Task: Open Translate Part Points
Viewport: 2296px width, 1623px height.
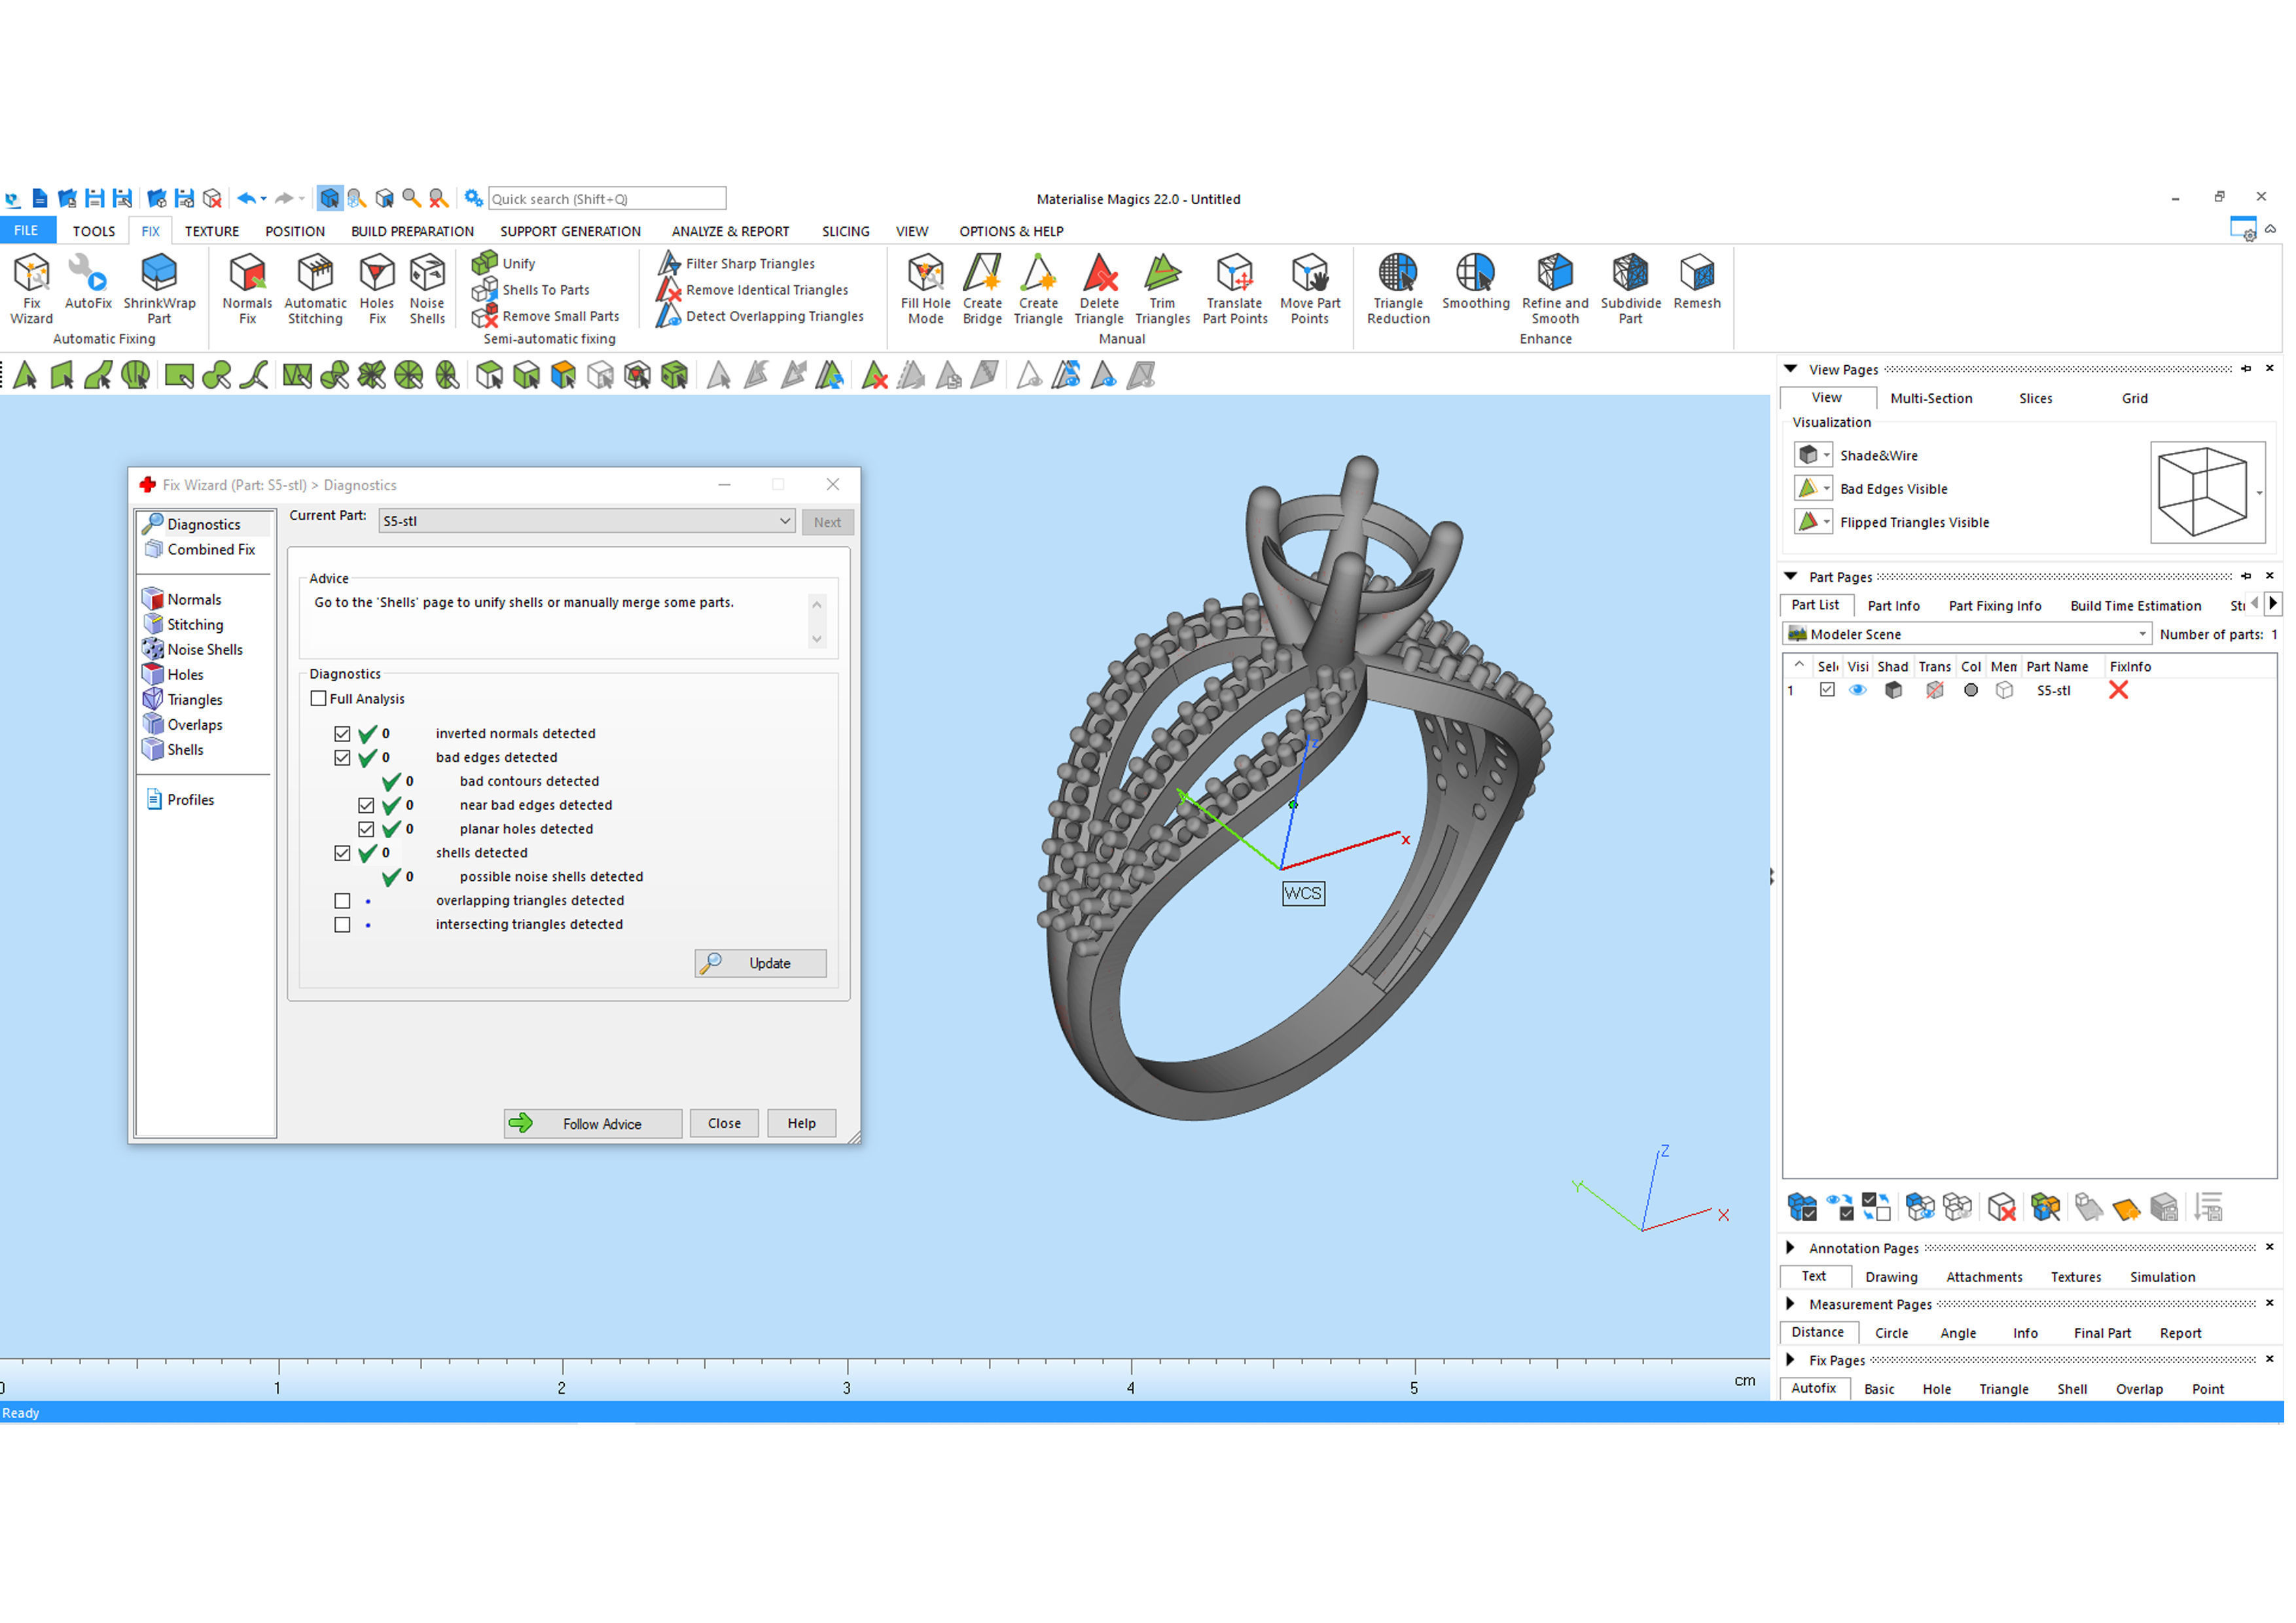Action: (1235, 289)
